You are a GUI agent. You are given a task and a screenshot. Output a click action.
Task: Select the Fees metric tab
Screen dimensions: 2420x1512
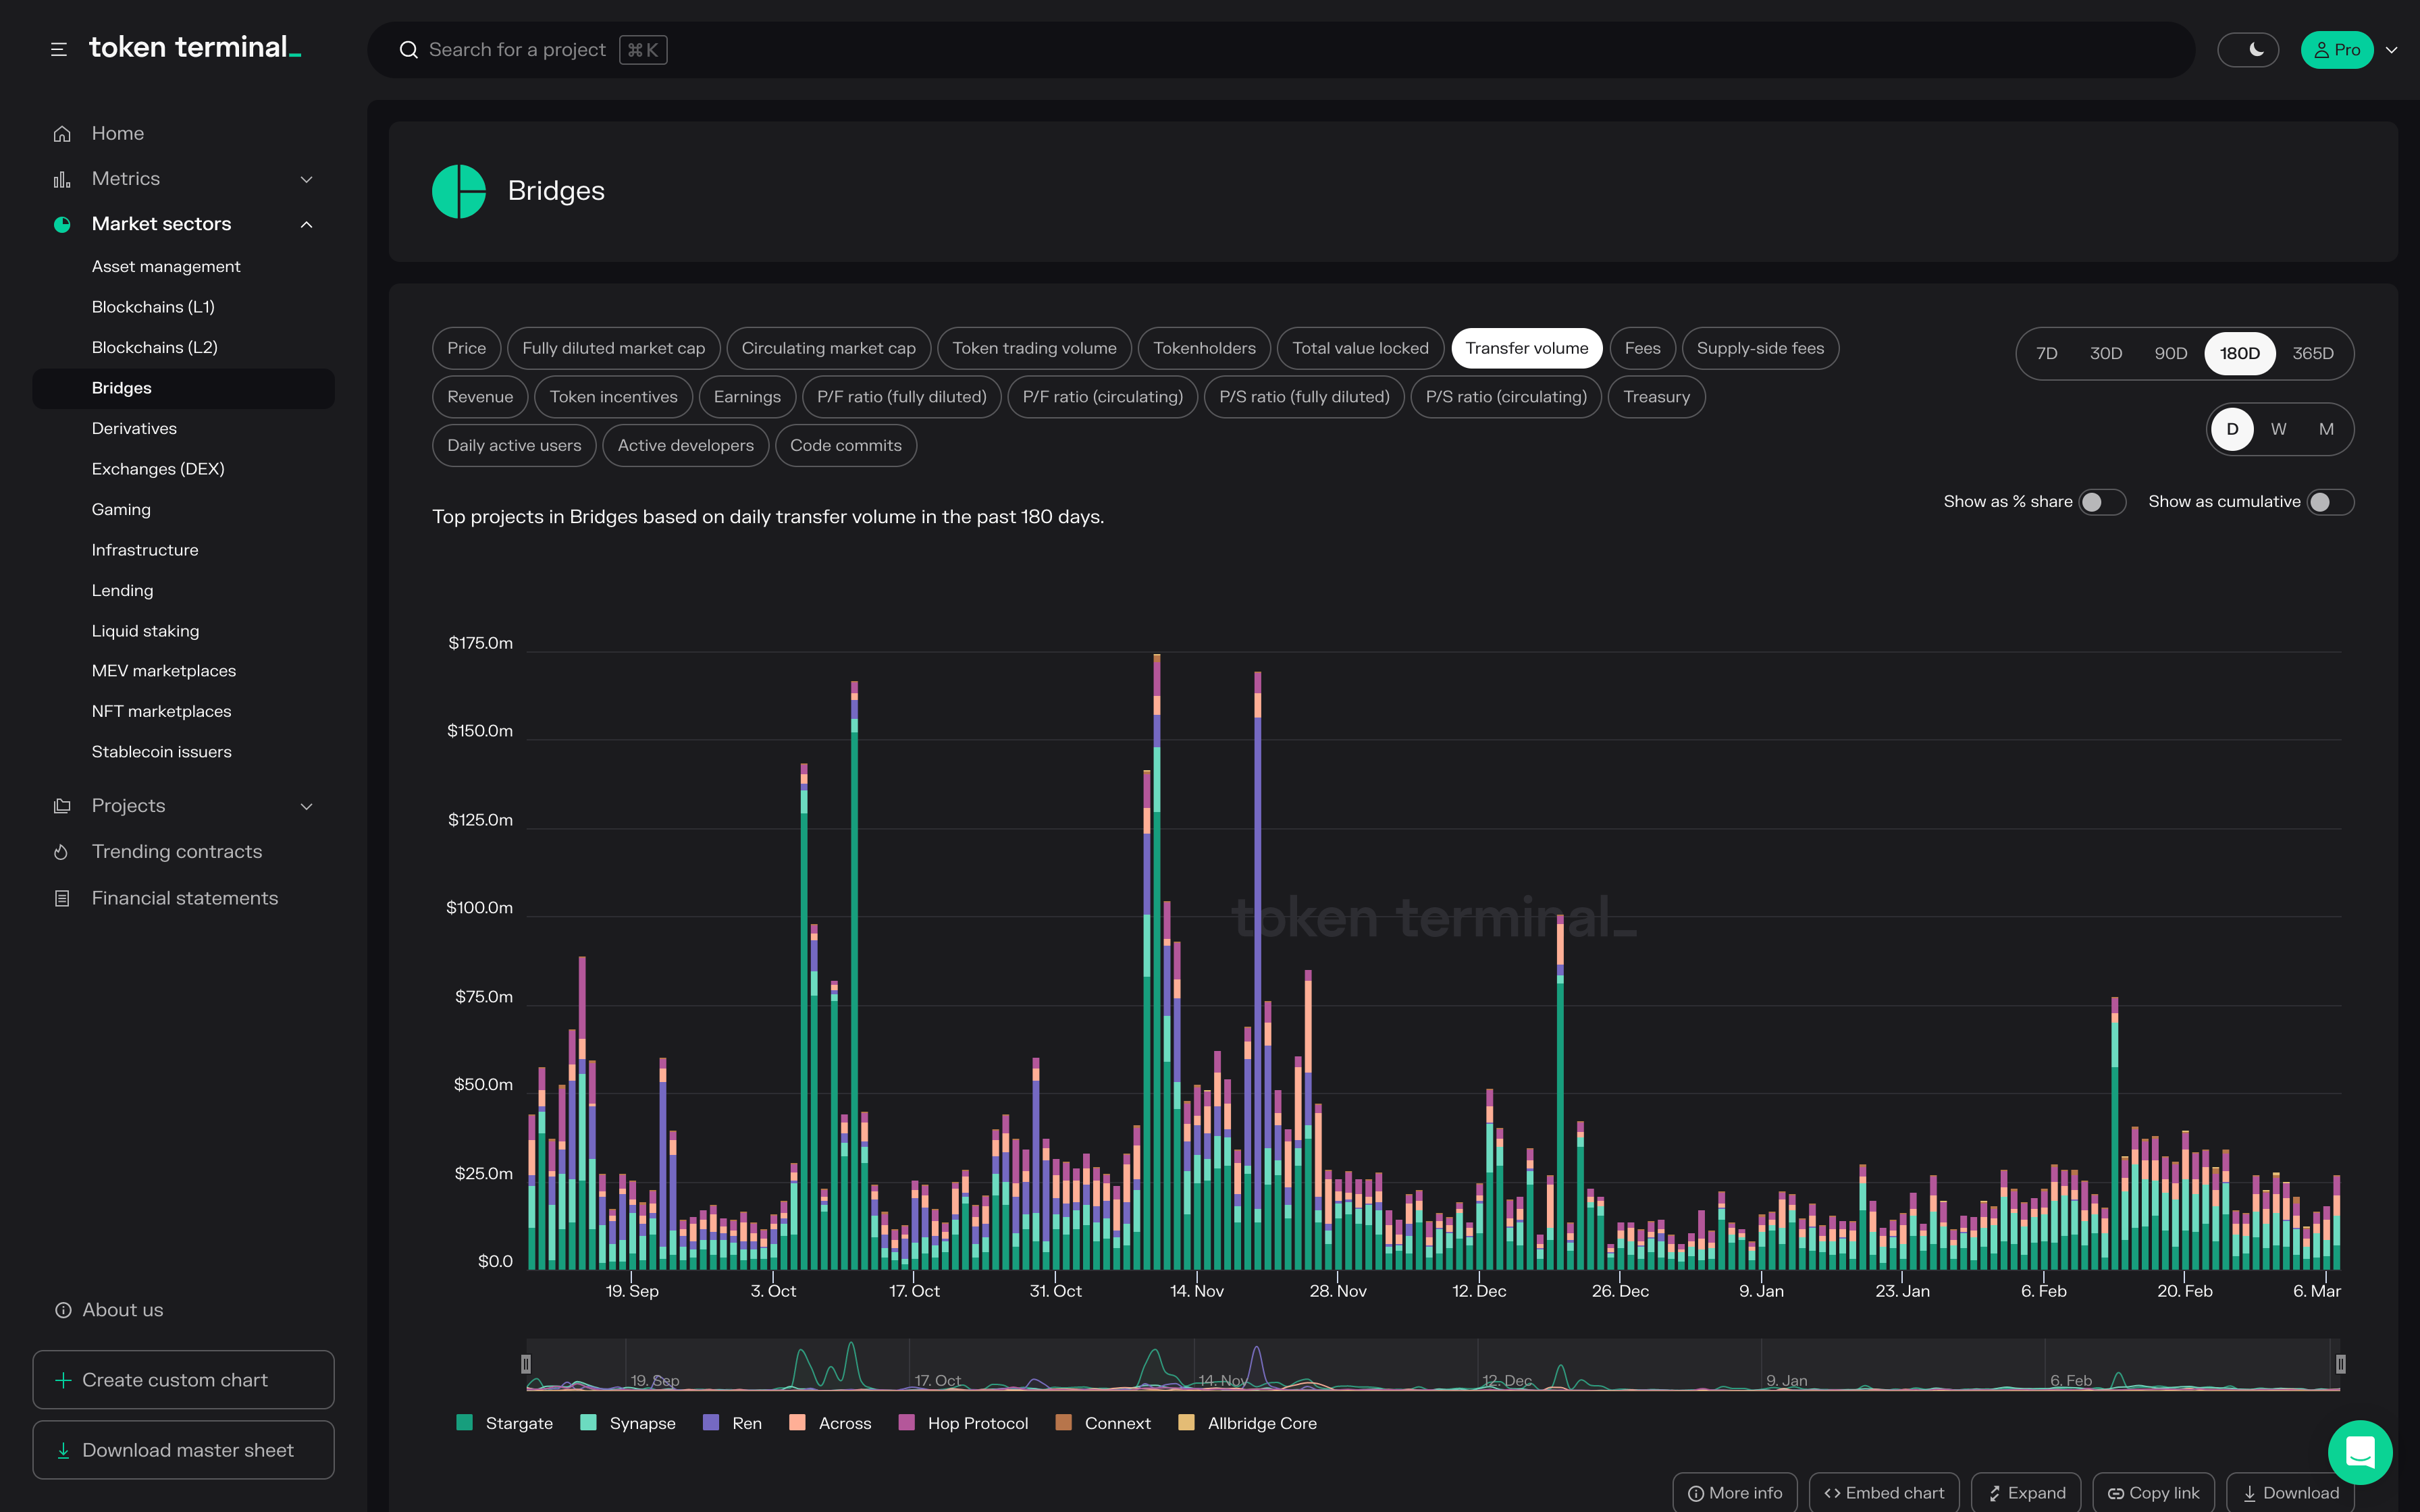[x=1642, y=348]
